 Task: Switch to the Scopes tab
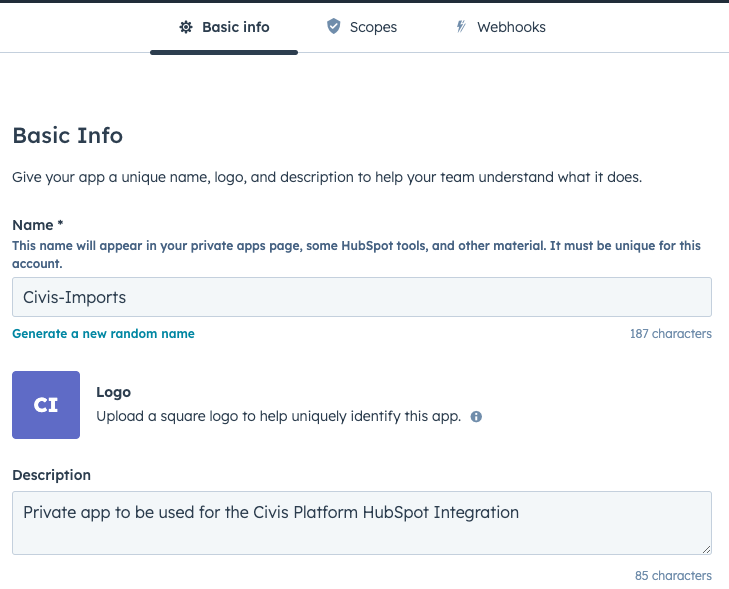[x=362, y=27]
